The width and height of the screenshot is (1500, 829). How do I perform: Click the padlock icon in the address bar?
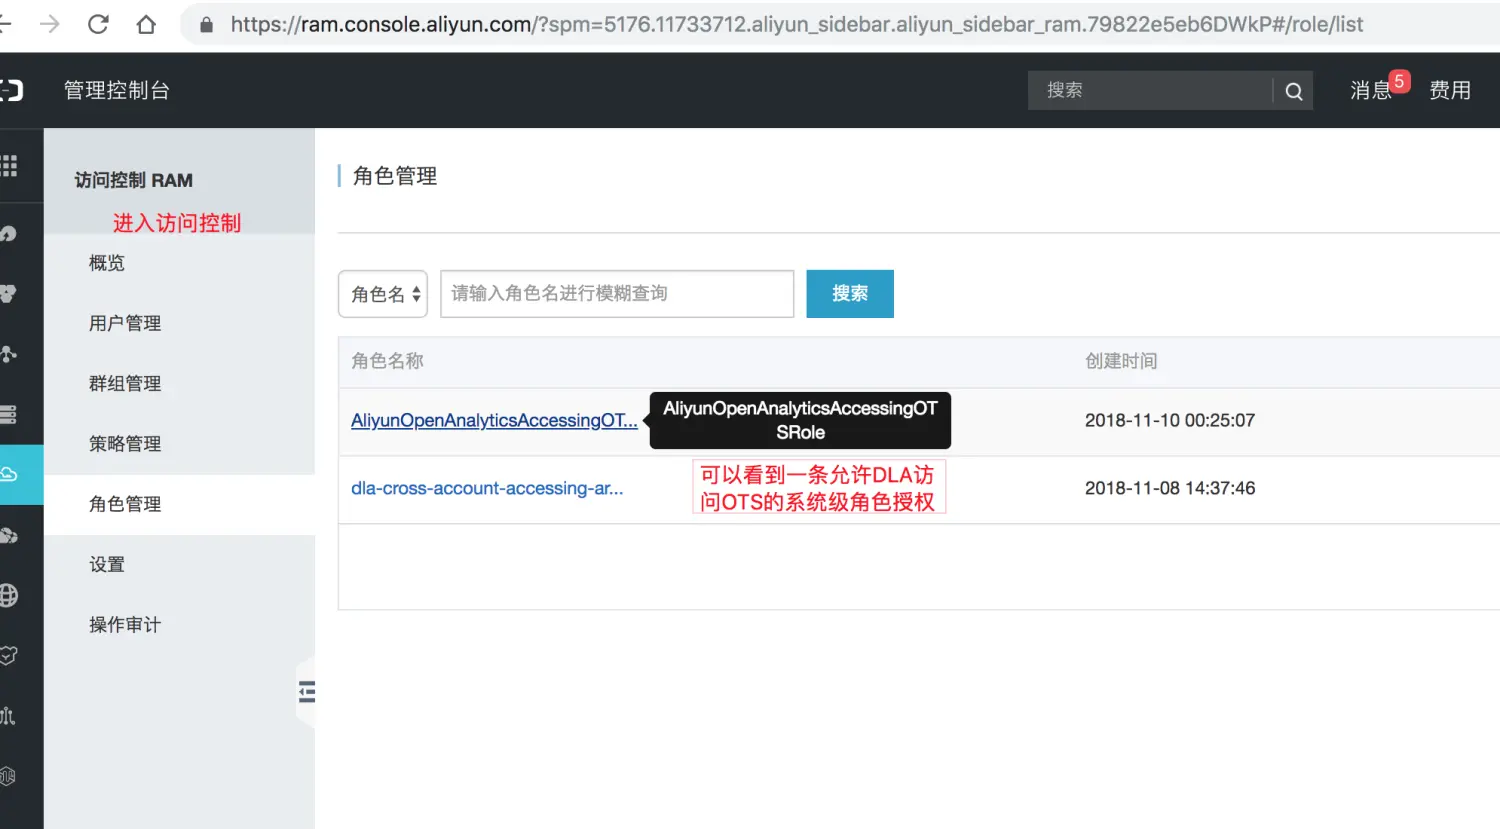[x=207, y=25]
